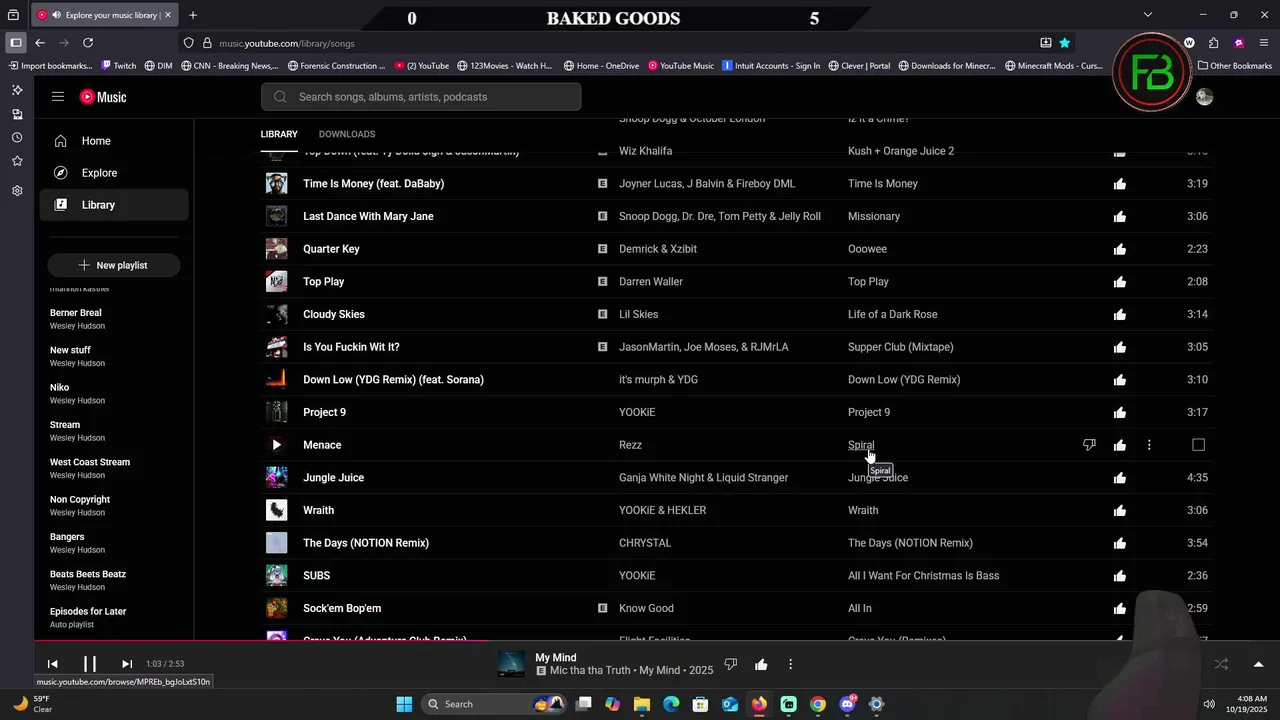Select Library in the sidebar

[x=114, y=205]
